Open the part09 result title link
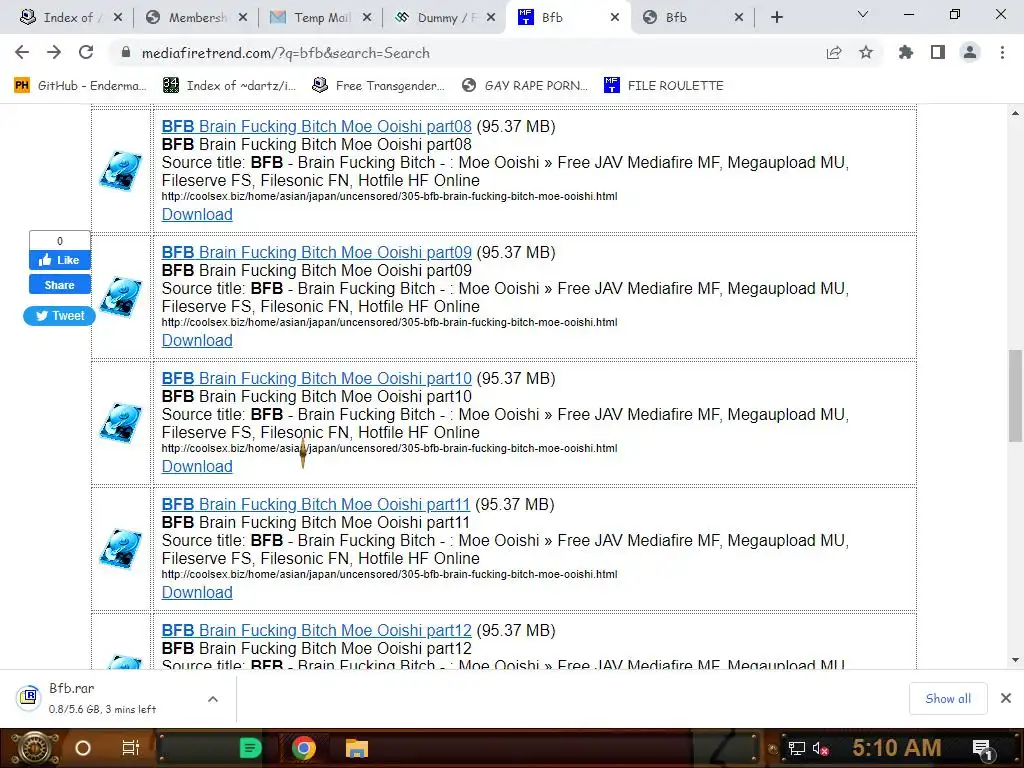The width and height of the screenshot is (1024, 768). pyautogui.click(x=316, y=252)
